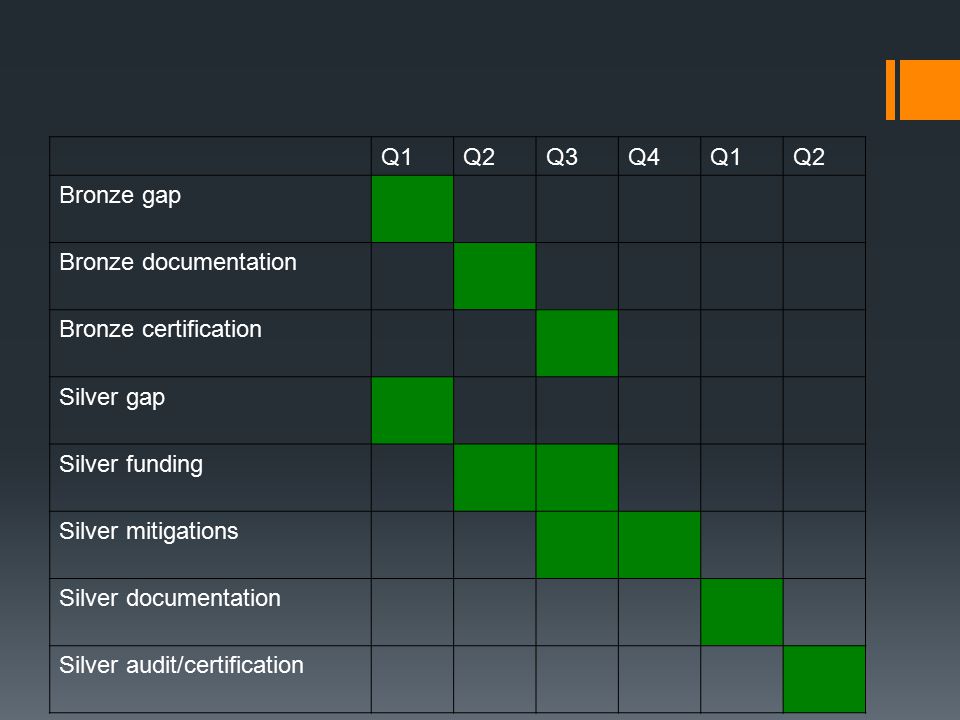Click the first Q1 column header
This screenshot has width=960, height=720.
396,157
